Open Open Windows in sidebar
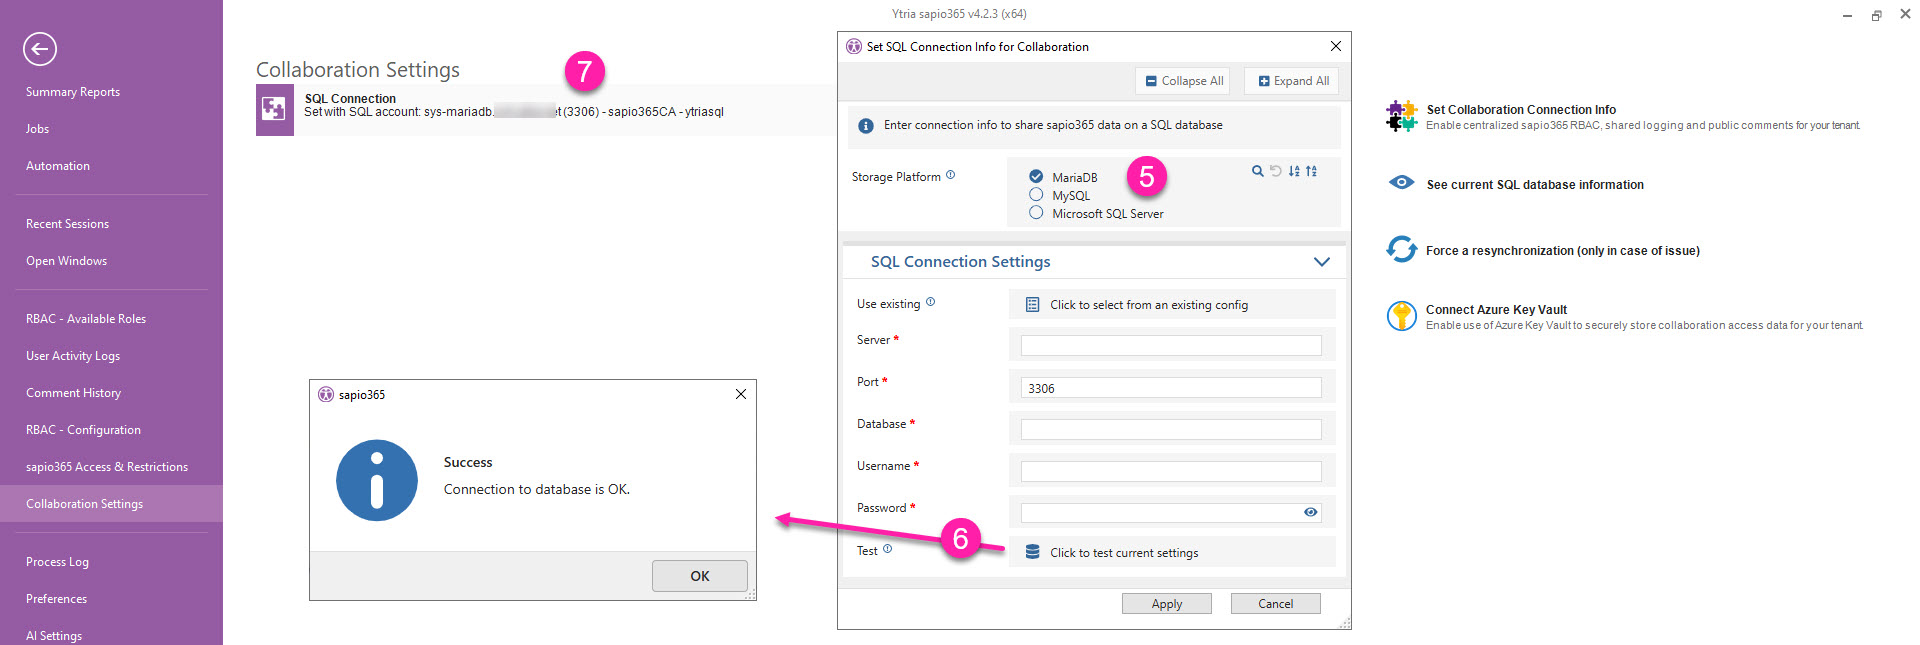Screen dimensions: 1920x645 (66, 261)
